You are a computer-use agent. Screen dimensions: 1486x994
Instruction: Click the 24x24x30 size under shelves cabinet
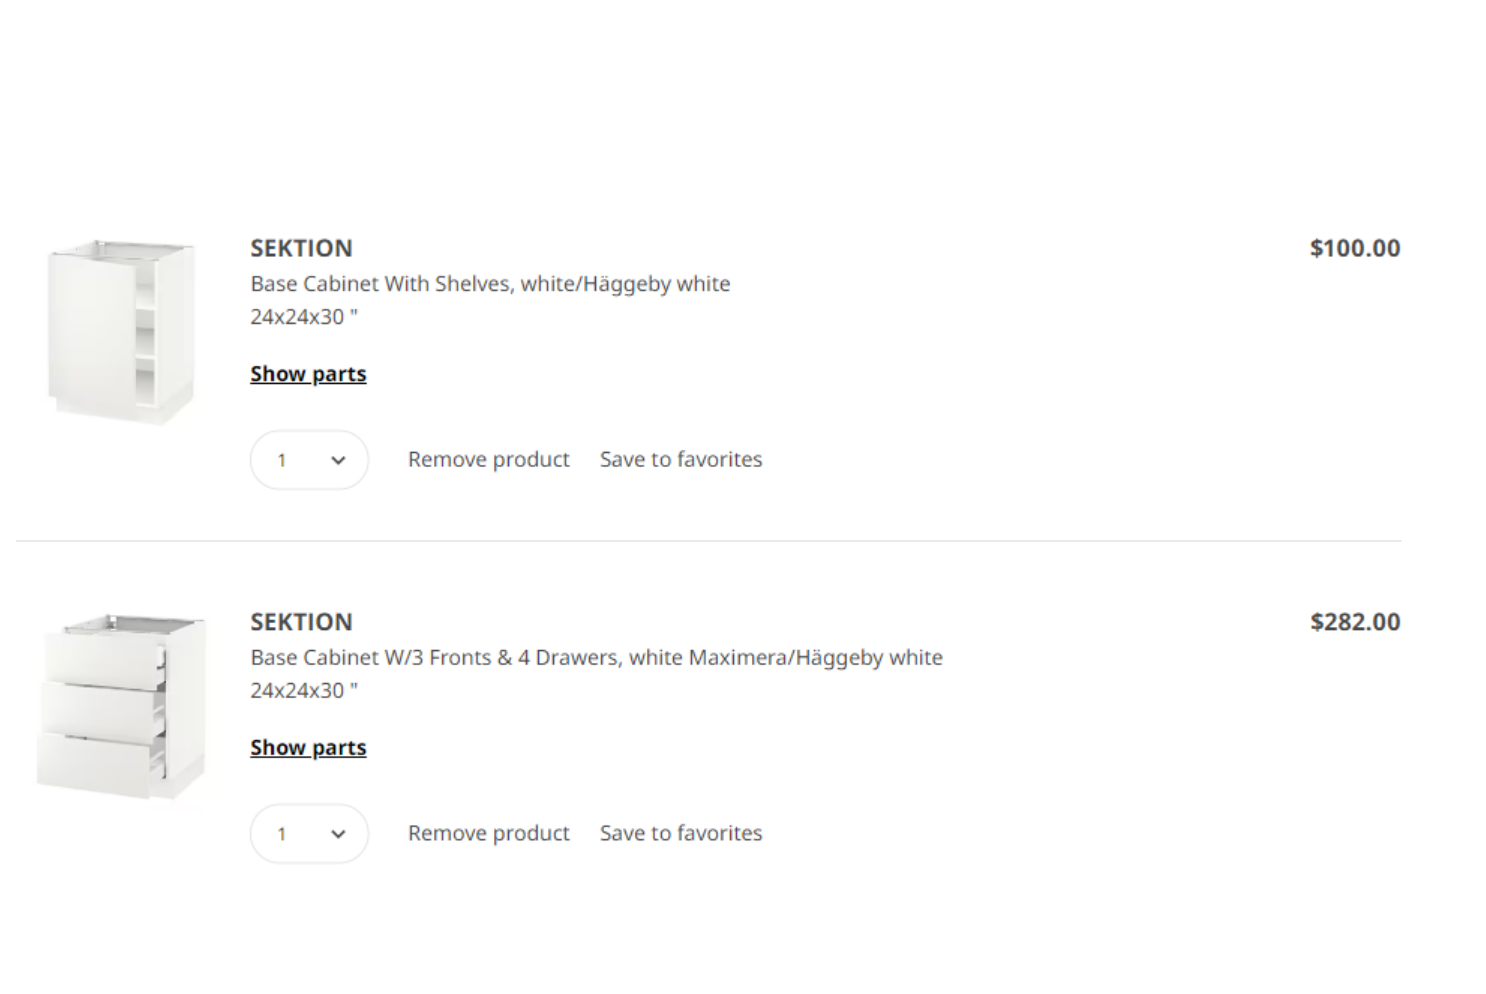(303, 317)
